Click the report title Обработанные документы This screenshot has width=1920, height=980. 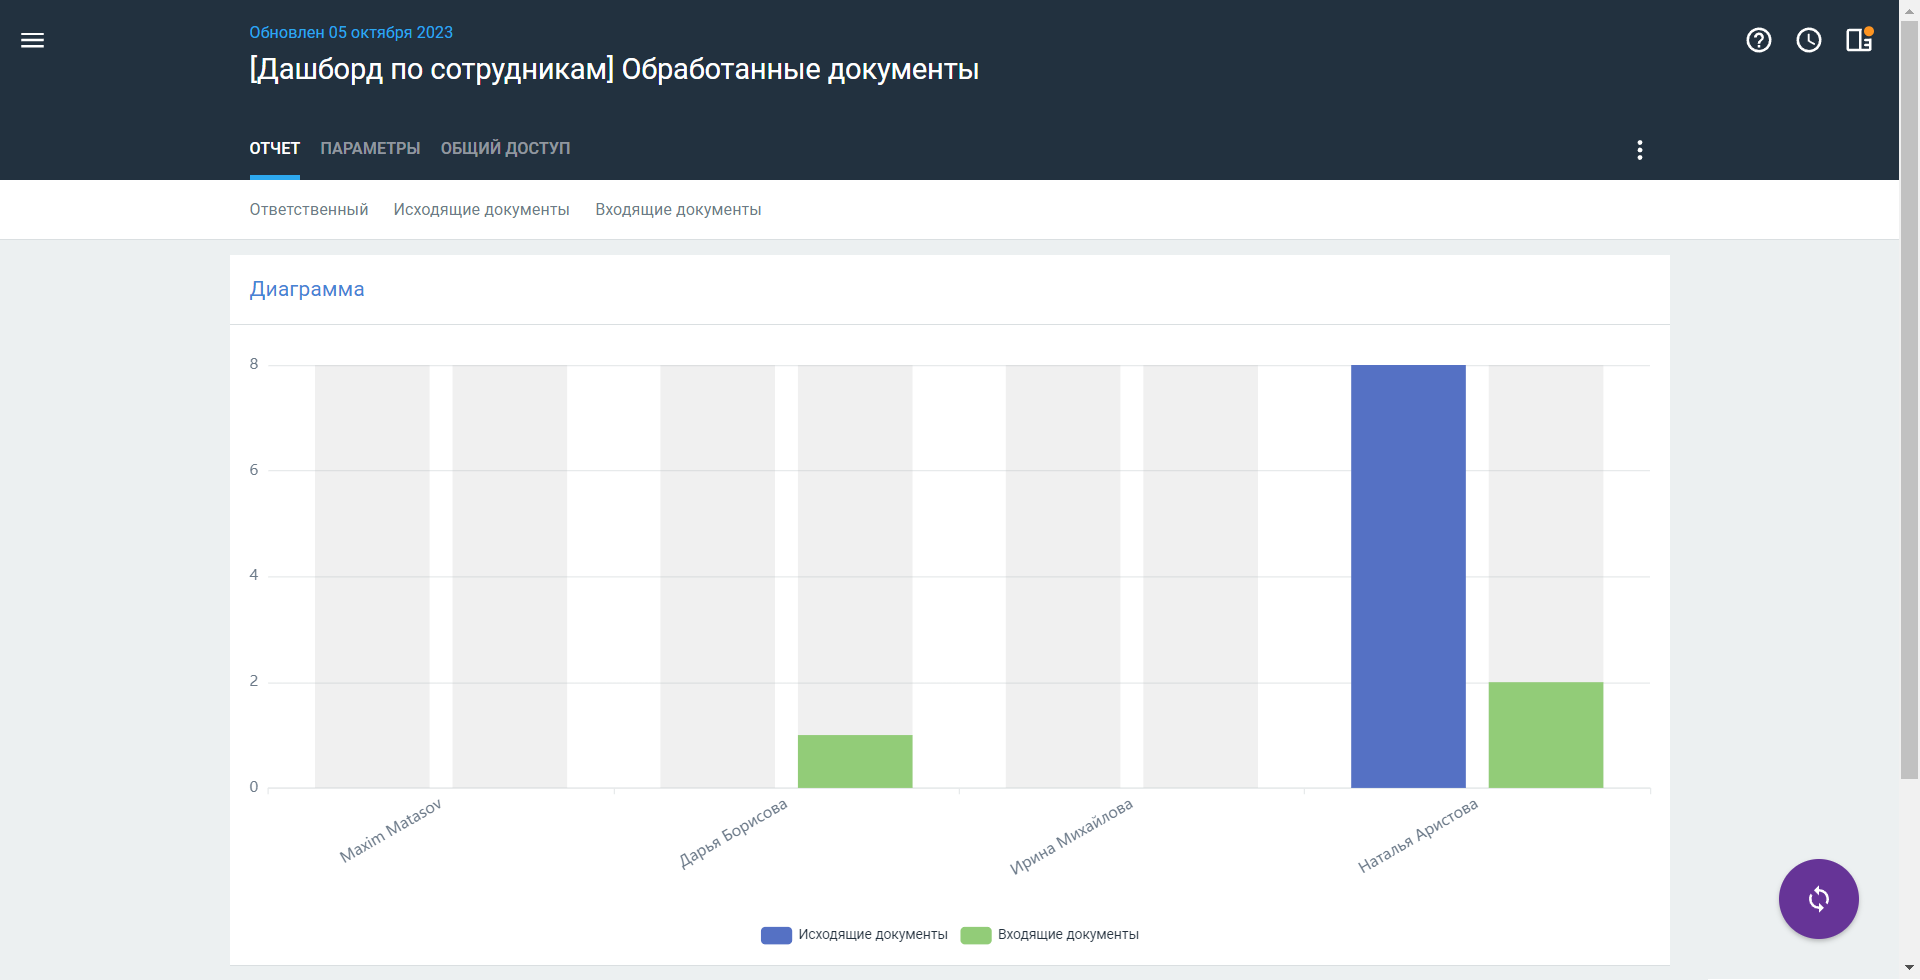pos(614,69)
